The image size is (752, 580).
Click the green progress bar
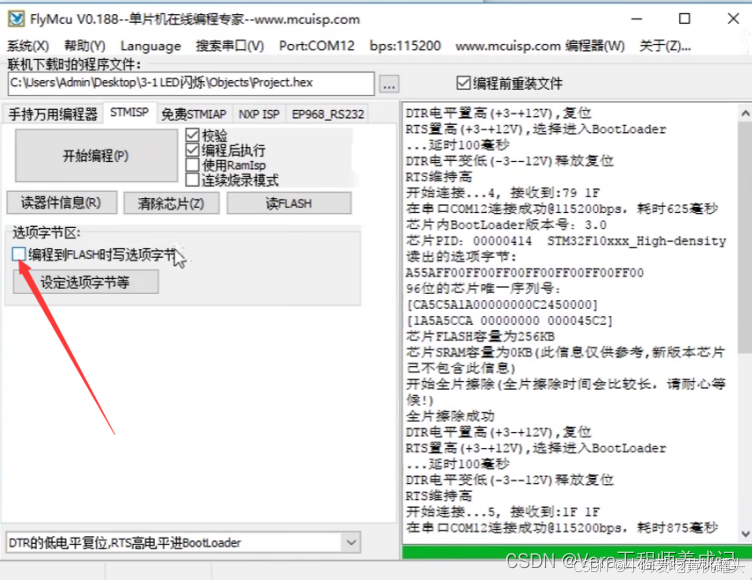tap(577, 552)
